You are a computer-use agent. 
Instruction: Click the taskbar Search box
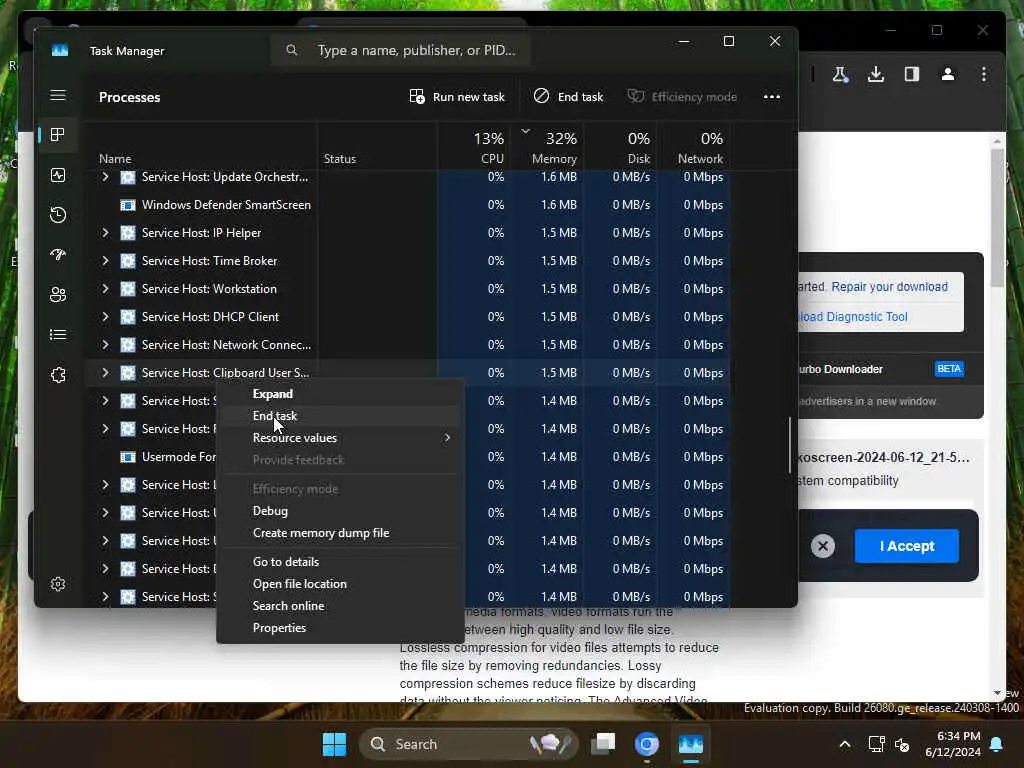pyautogui.click(x=468, y=744)
